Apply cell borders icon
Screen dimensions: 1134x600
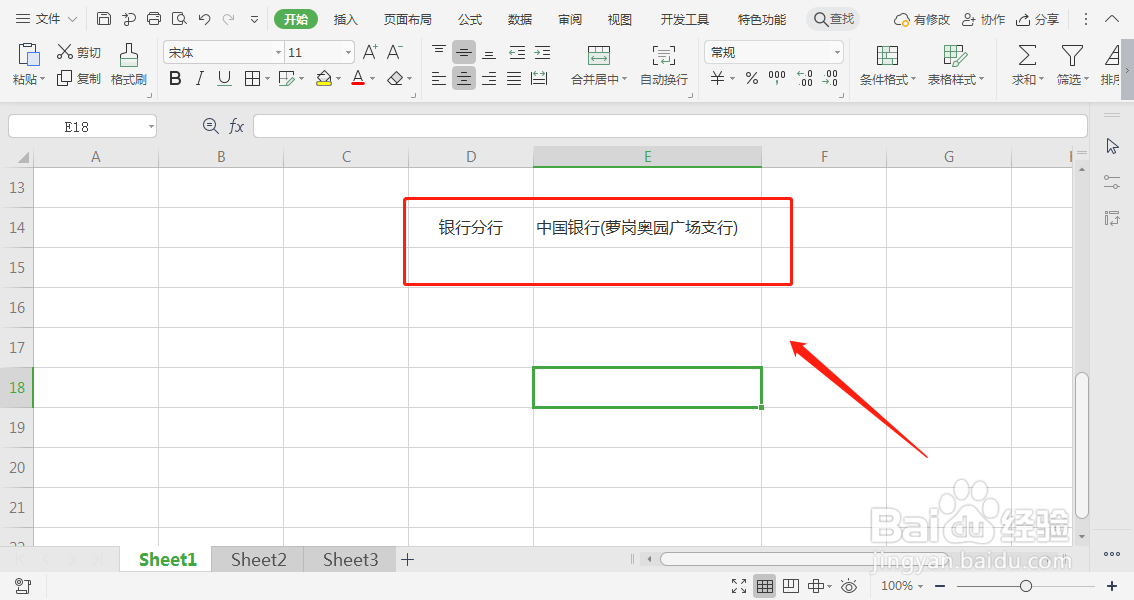(x=252, y=78)
